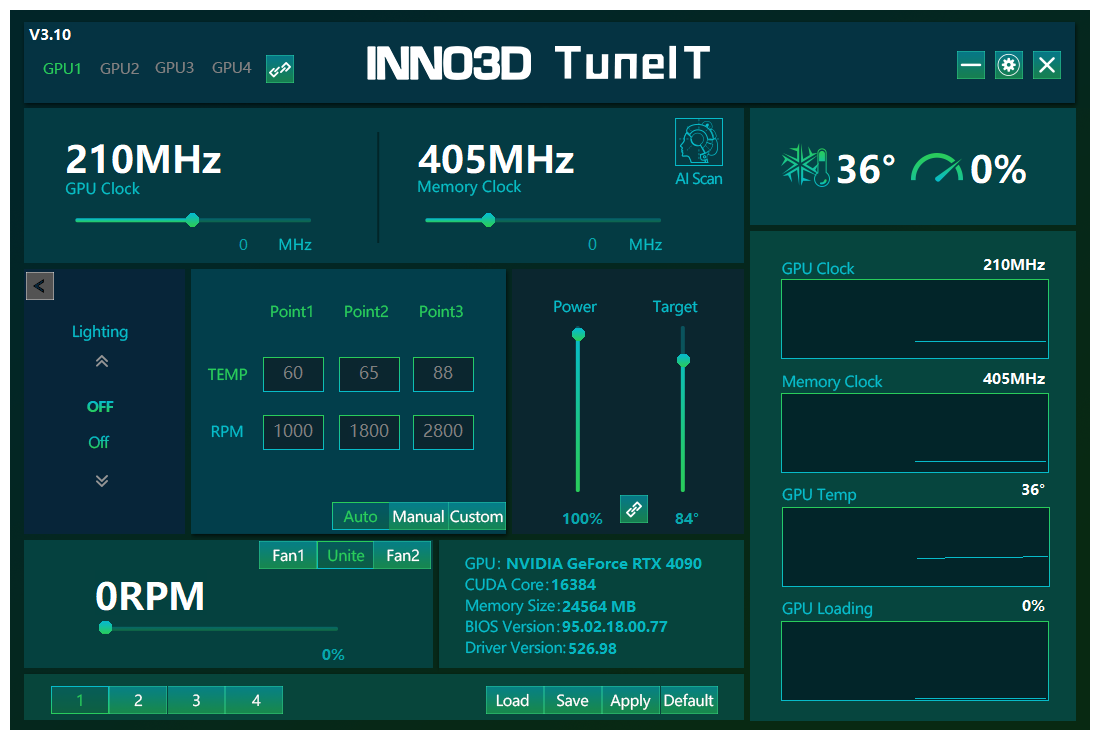Select the lowercase Off lighting entry
1097x739 pixels.
(x=99, y=442)
